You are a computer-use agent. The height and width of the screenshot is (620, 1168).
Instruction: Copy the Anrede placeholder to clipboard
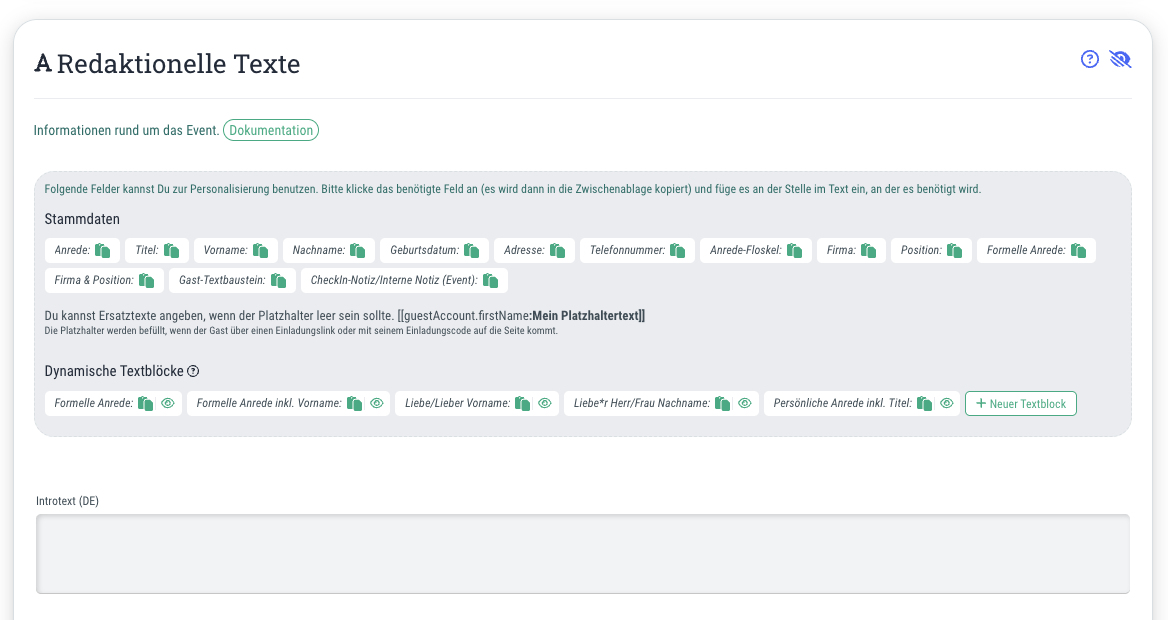[103, 250]
